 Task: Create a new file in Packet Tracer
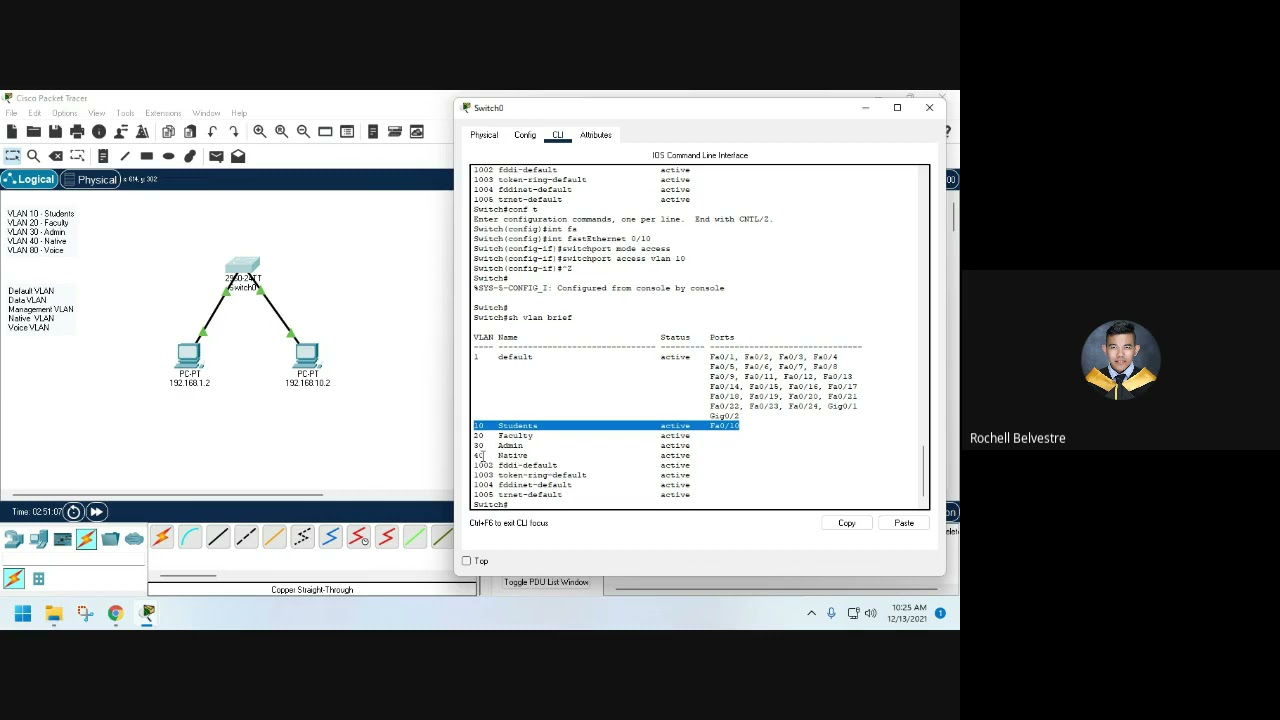(11, 132)
